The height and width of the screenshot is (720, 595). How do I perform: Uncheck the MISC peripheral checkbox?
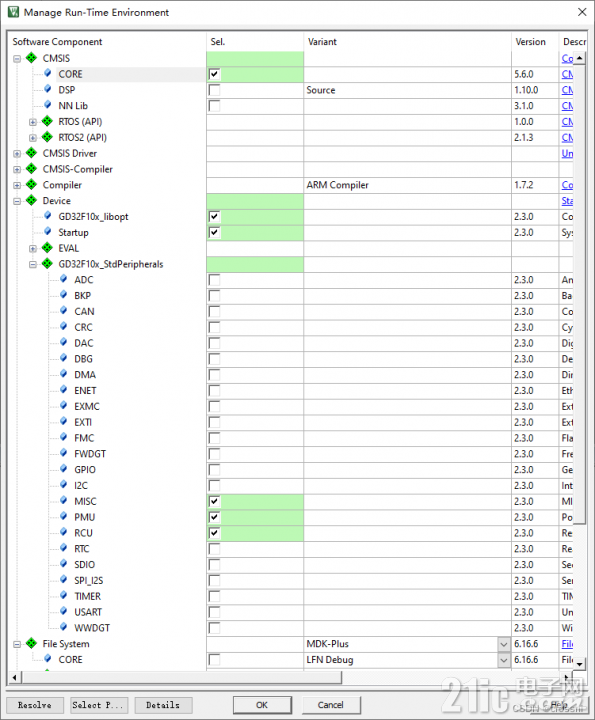coord(214,501)
